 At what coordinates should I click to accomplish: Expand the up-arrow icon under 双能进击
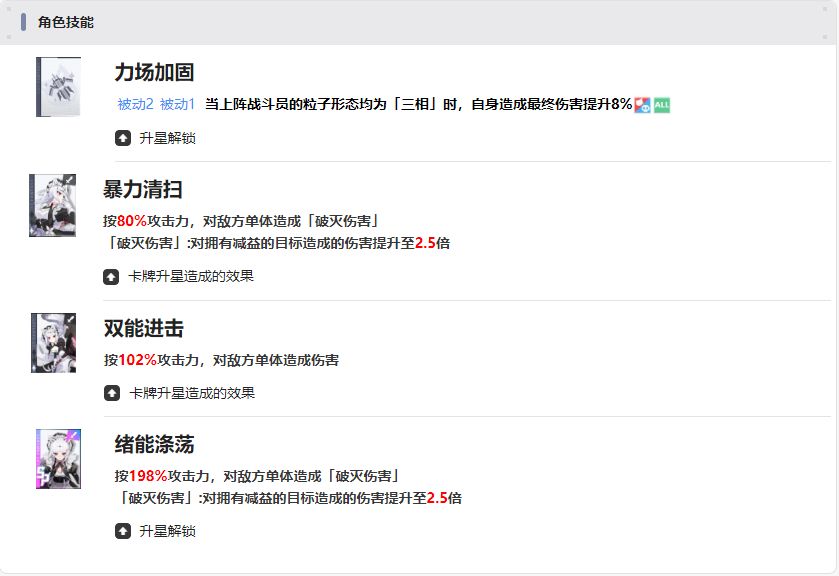point(112,393)
